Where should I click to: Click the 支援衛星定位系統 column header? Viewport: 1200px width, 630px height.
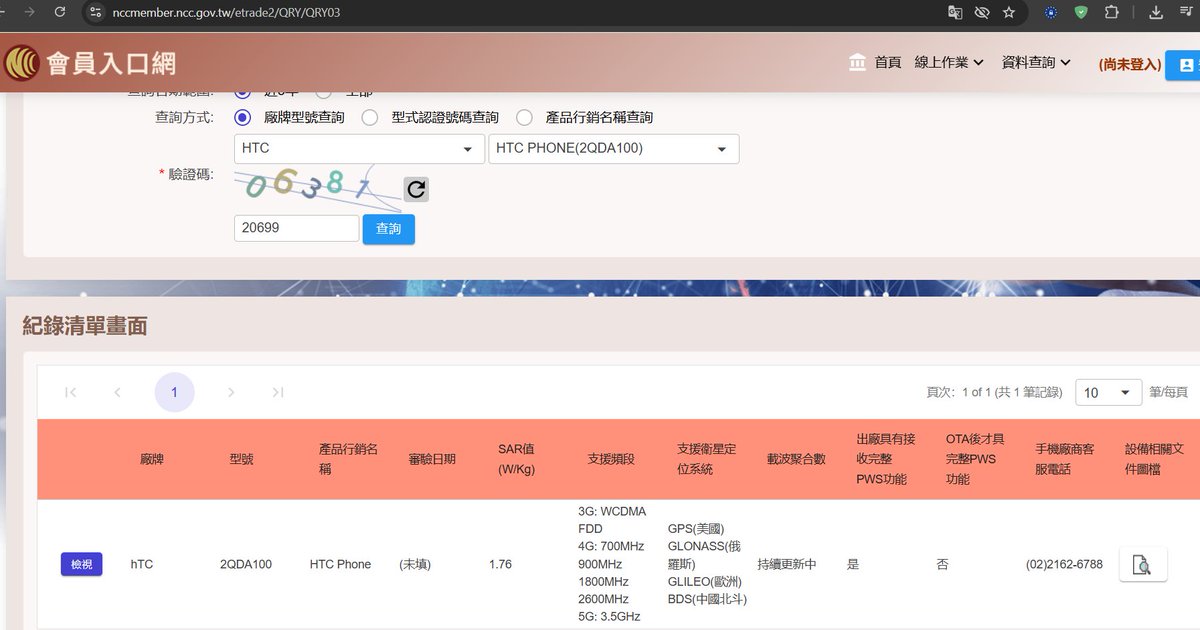point(706,459)
